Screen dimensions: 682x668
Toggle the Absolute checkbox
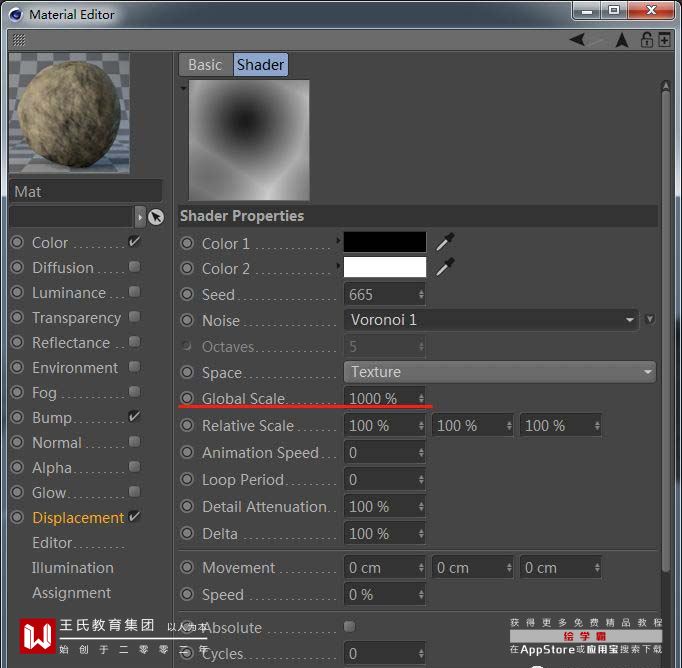(x=349, y=626)
